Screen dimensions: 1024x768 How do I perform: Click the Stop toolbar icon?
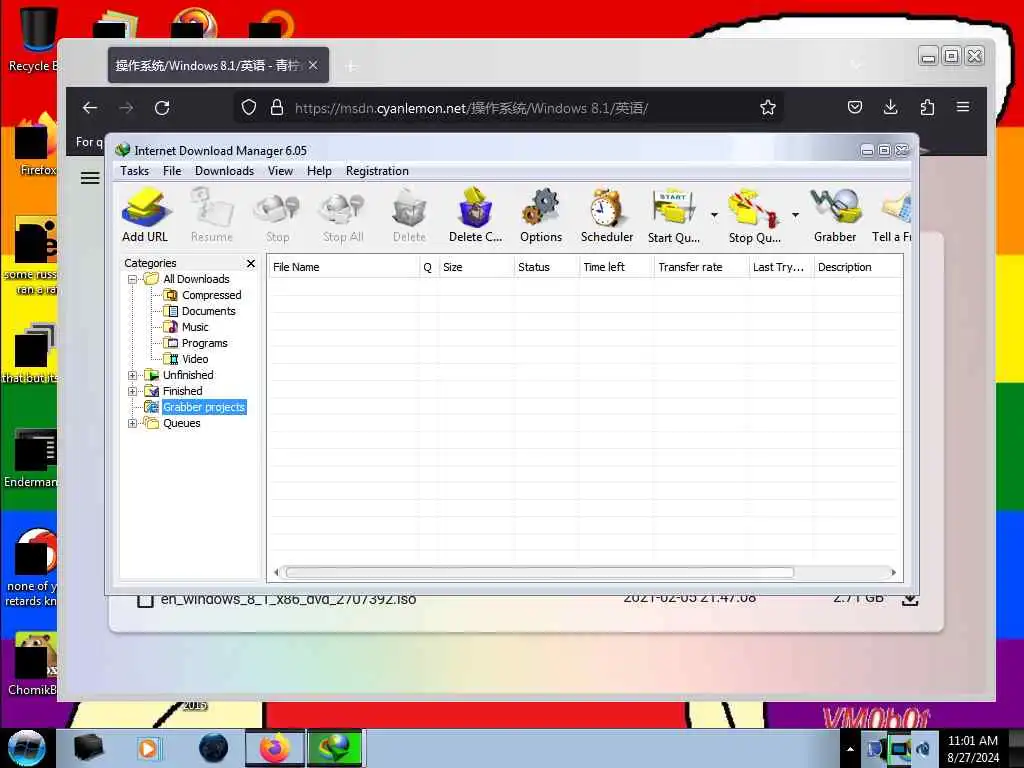point(277,216)
